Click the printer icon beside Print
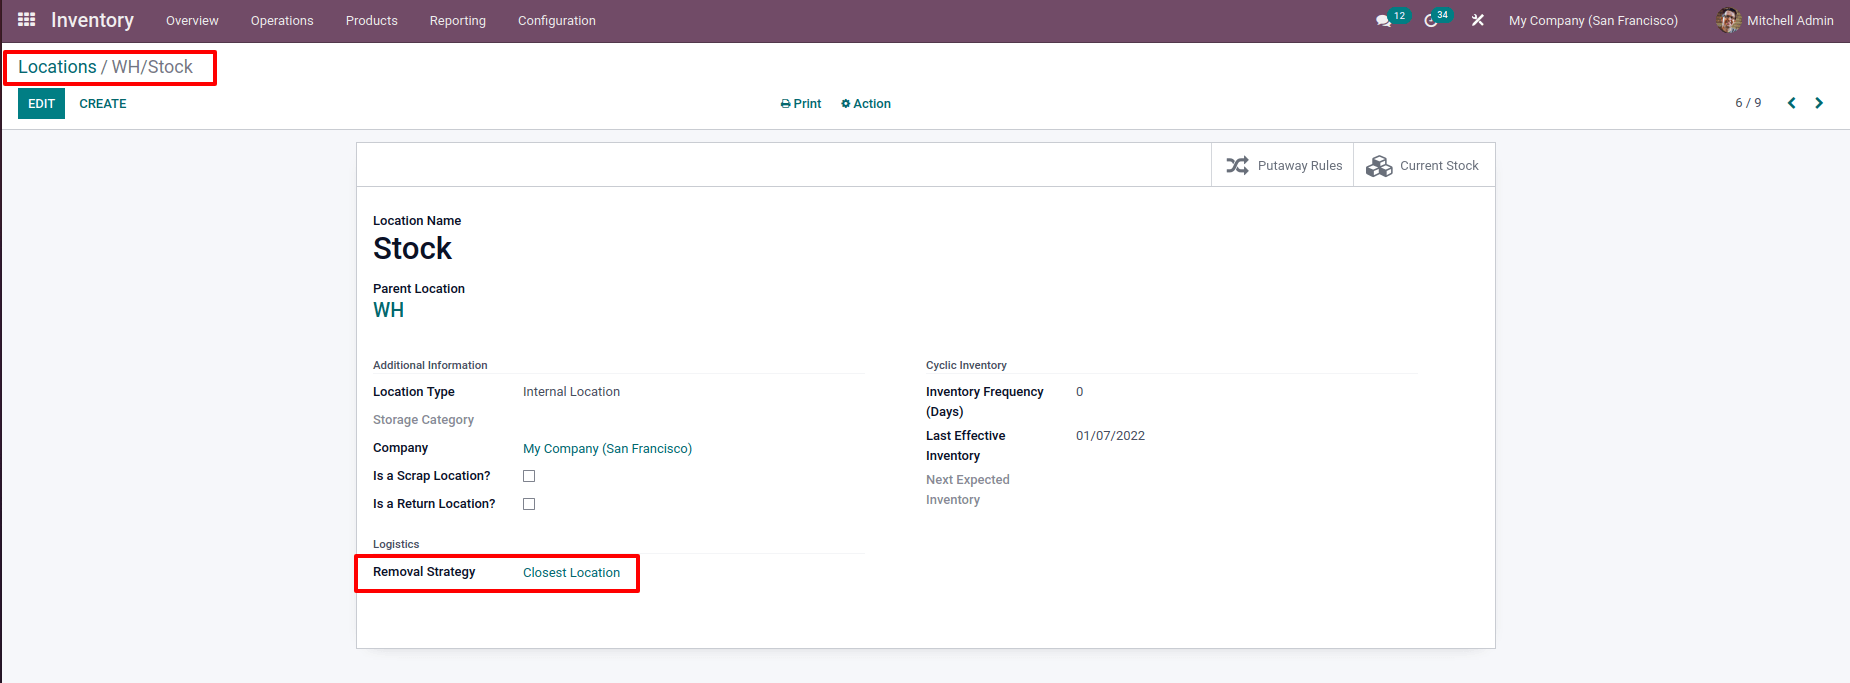1850x683 pixels. pos(785,104)
